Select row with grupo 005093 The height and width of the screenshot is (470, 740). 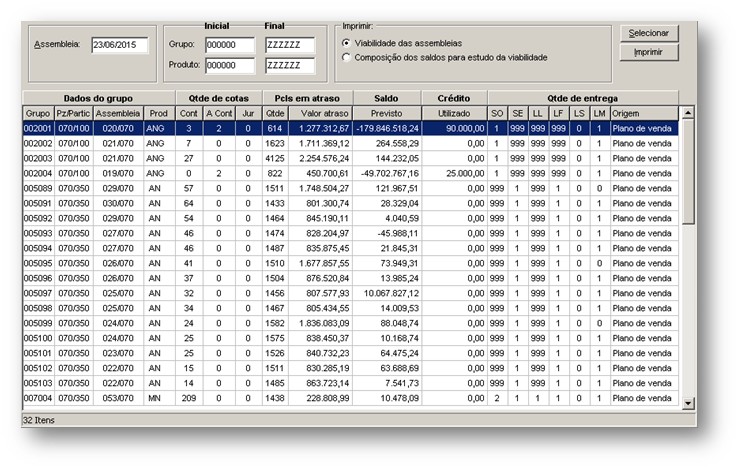click(x=351, y=233)
